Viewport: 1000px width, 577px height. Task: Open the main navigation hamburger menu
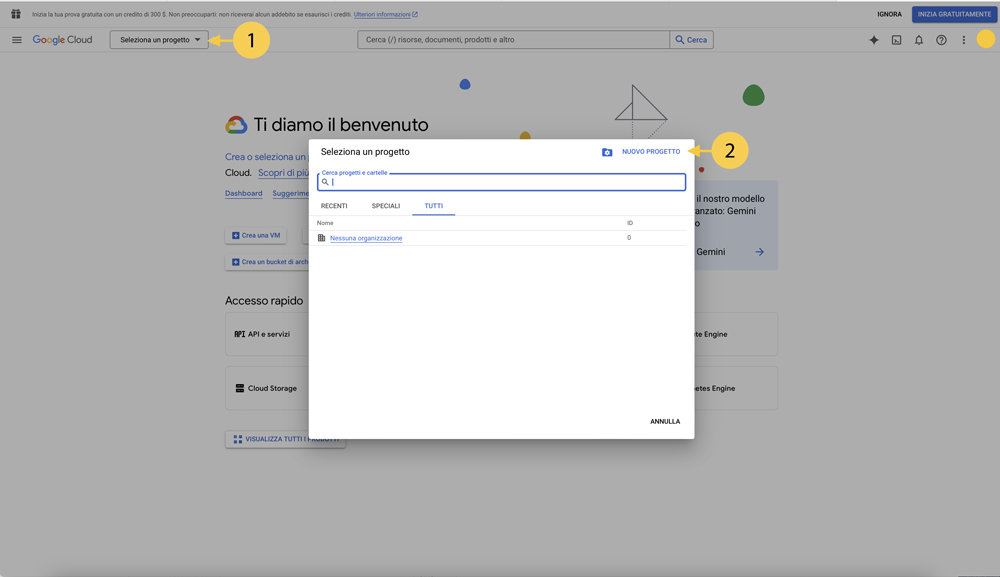tap(17, 40)
